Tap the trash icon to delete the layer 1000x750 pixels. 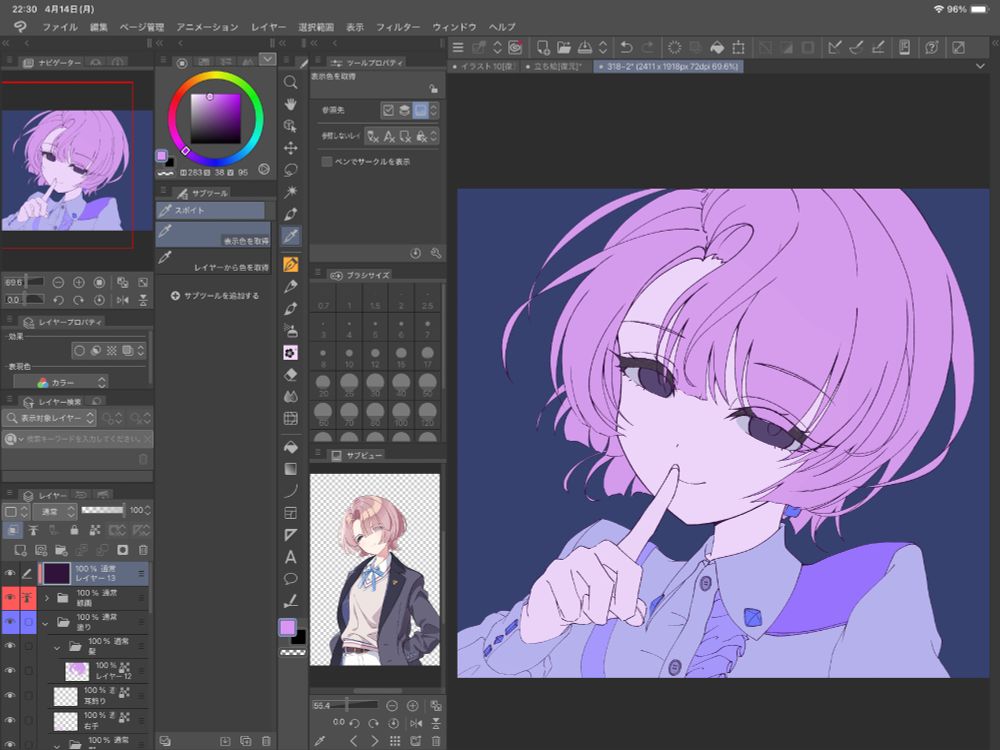point(144,550)
